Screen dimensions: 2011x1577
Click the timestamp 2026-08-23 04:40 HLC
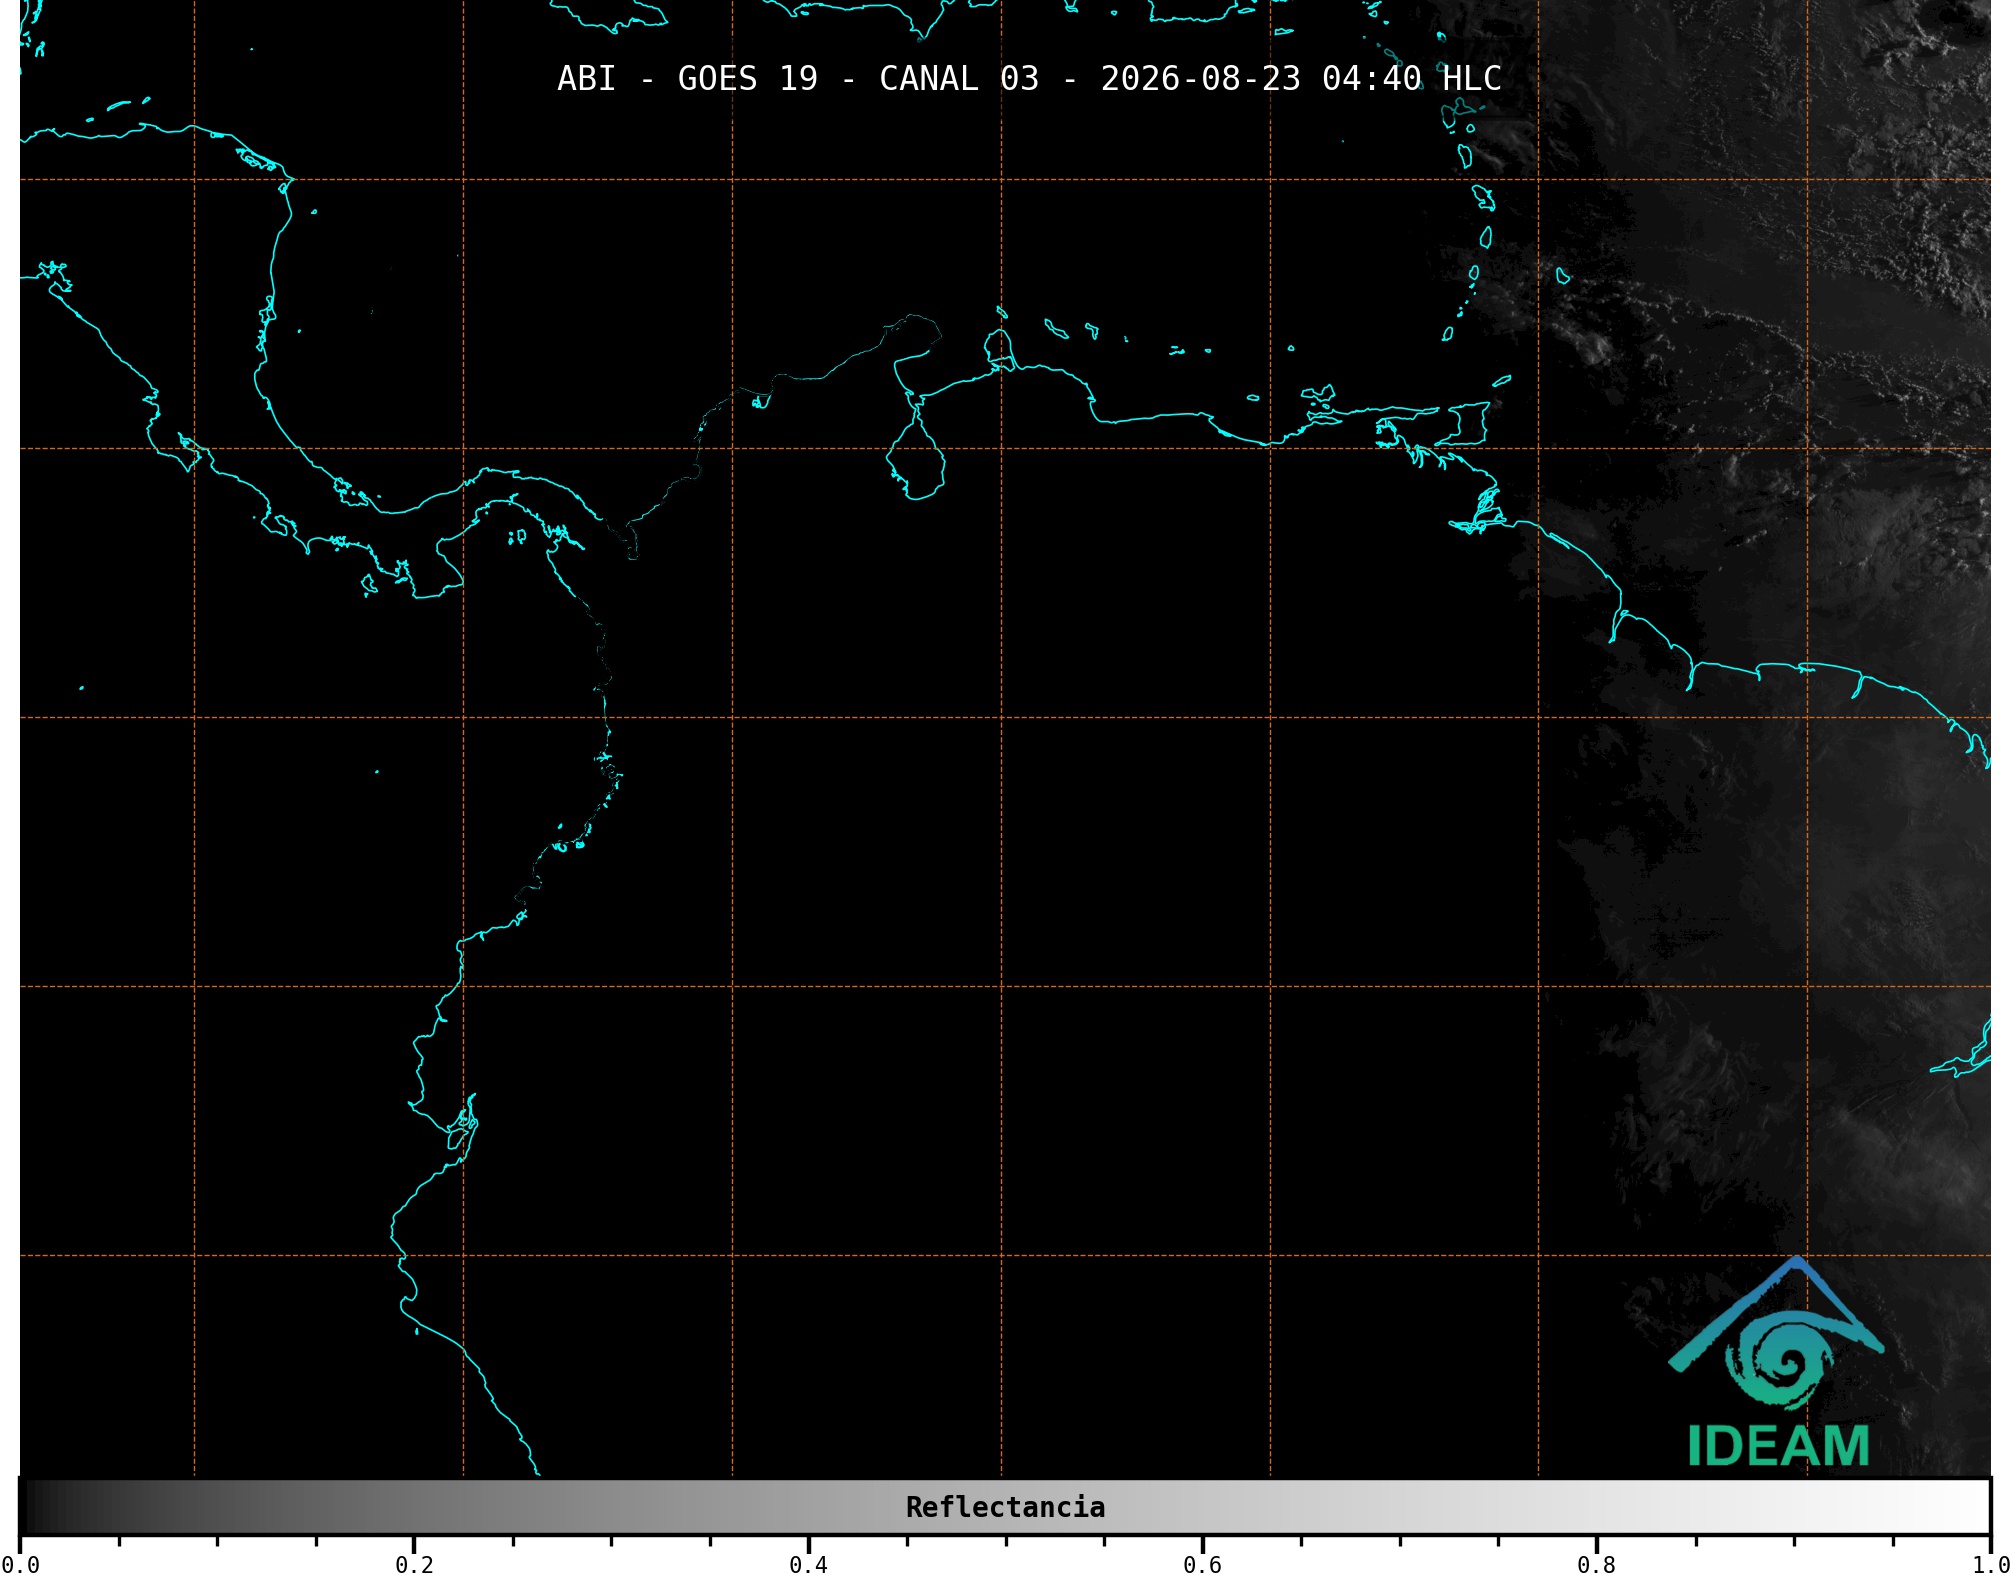(x=1301, y=78)
